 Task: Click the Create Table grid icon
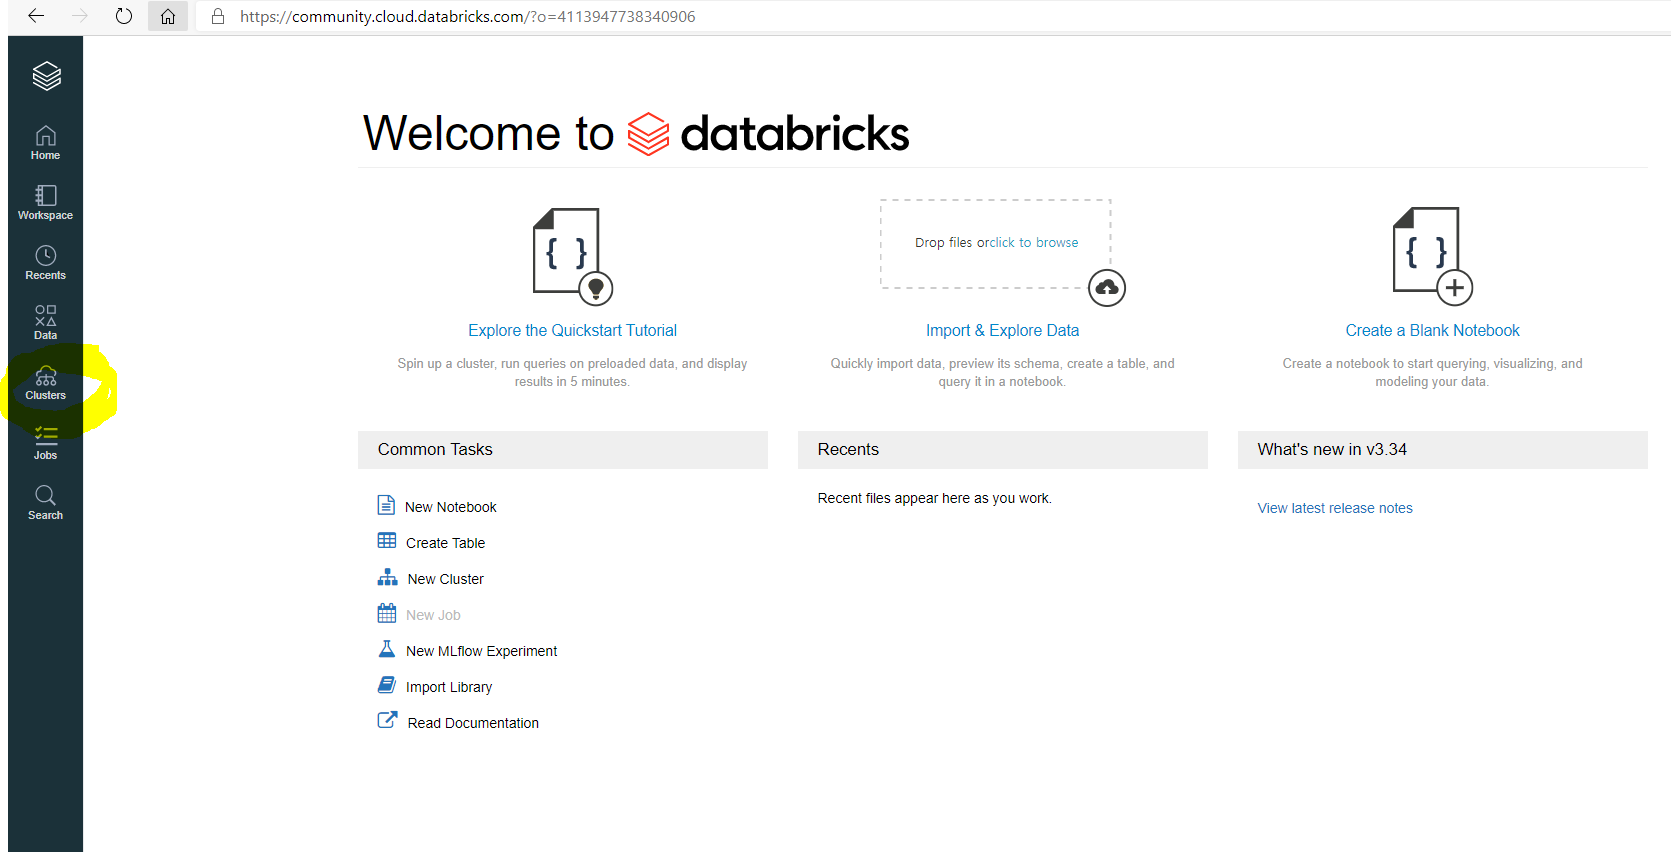point(387,541)
